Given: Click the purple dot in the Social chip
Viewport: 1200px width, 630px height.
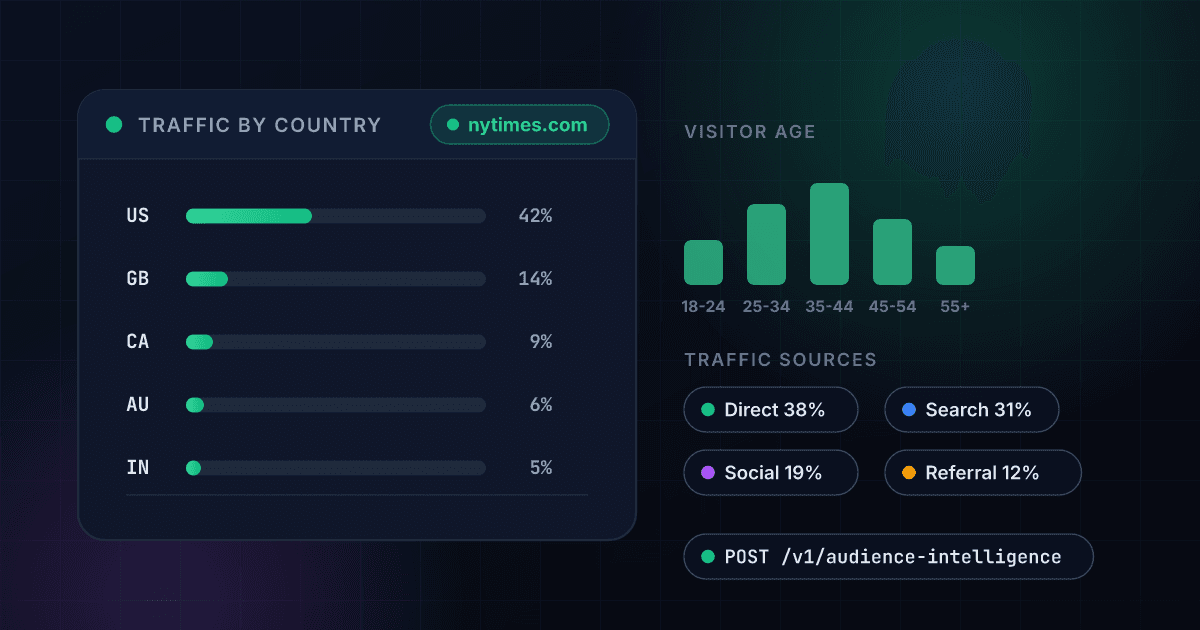Looking at the screenshot, I should [x=708, y=473].
